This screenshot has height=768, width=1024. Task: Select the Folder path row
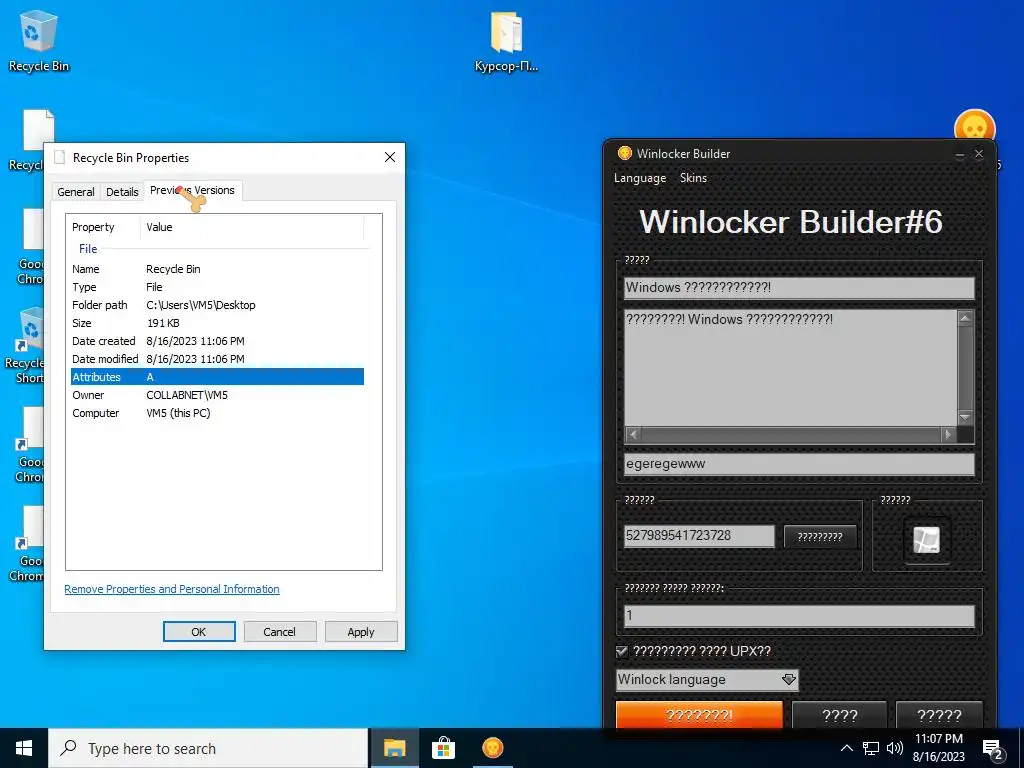click(x=217, y=305)
